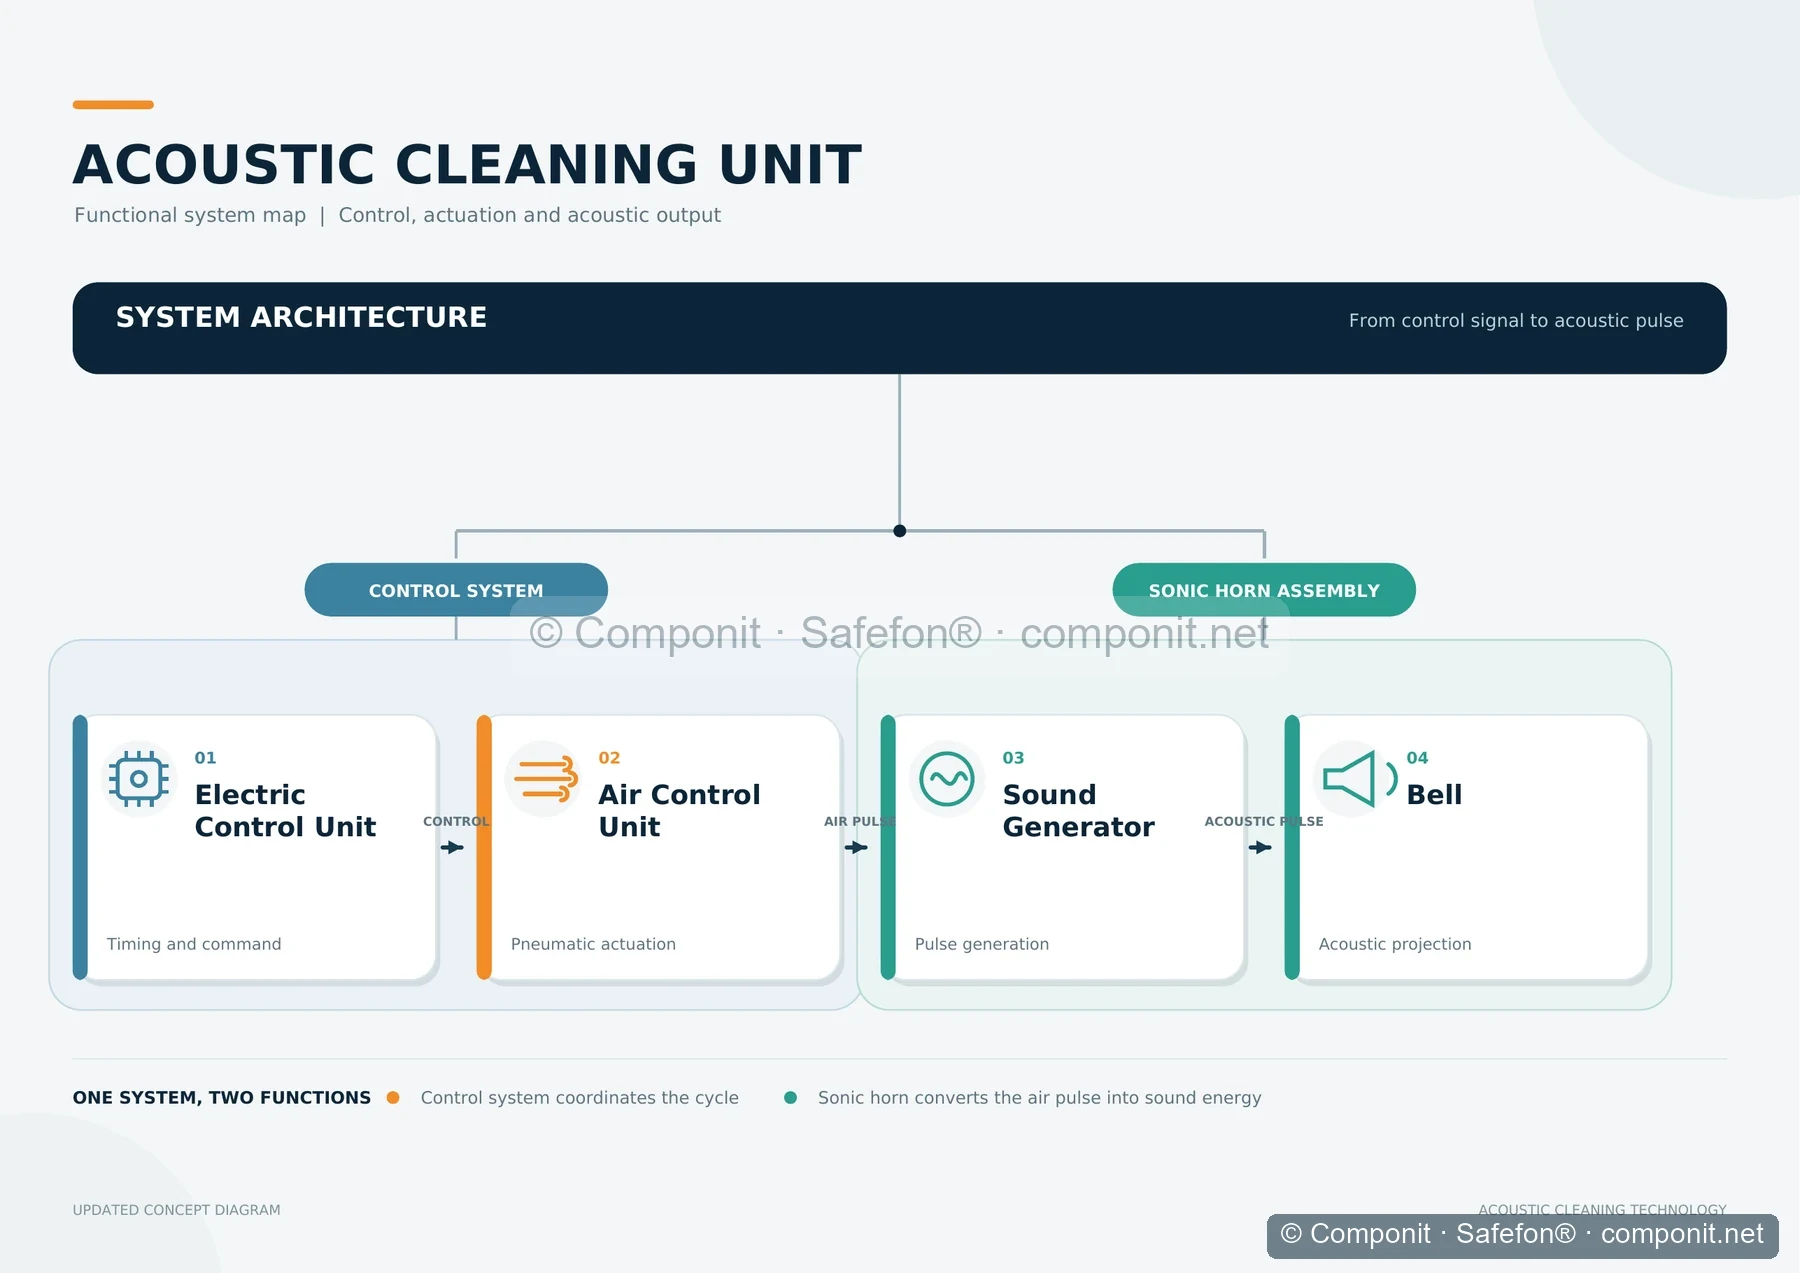Image resolution: width=1800 pixels, height=1273 pixels.
Task: Click the teal legend dot for sonic horn
Action: click(790, 1097)
